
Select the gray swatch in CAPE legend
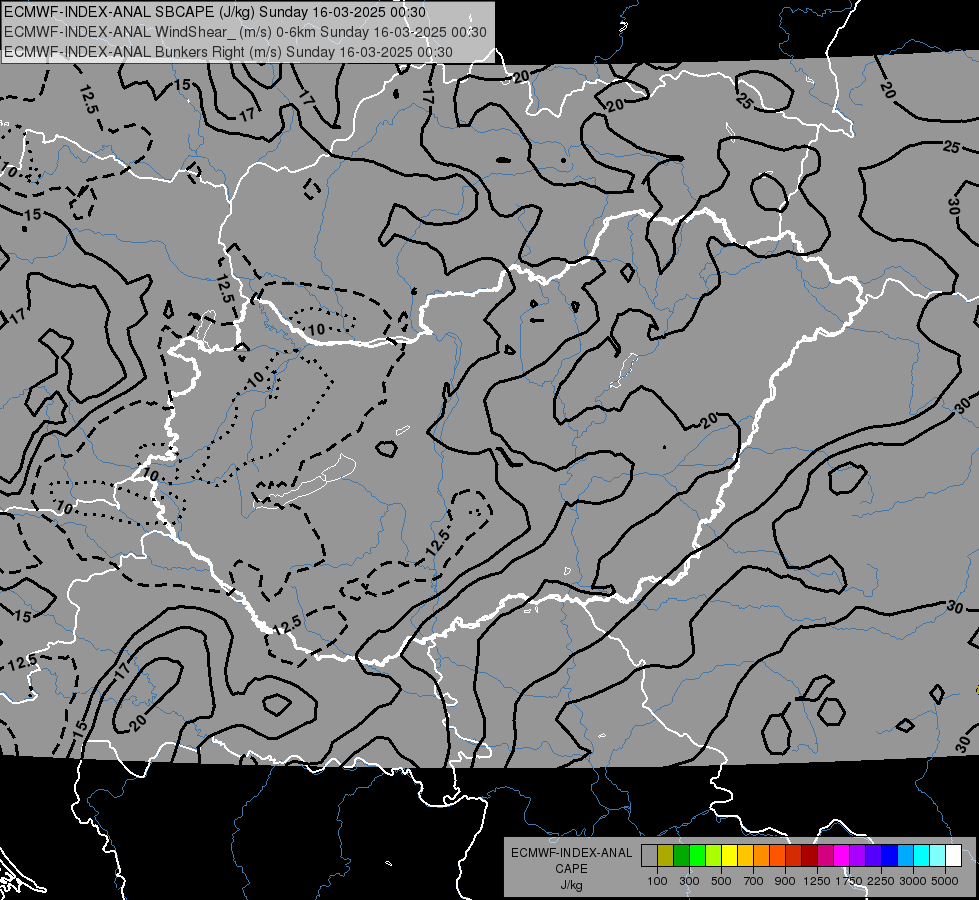pos(649,856)
